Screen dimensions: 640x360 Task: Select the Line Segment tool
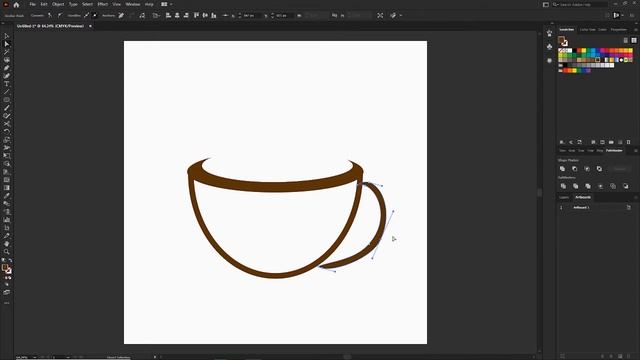click(7, 92)
